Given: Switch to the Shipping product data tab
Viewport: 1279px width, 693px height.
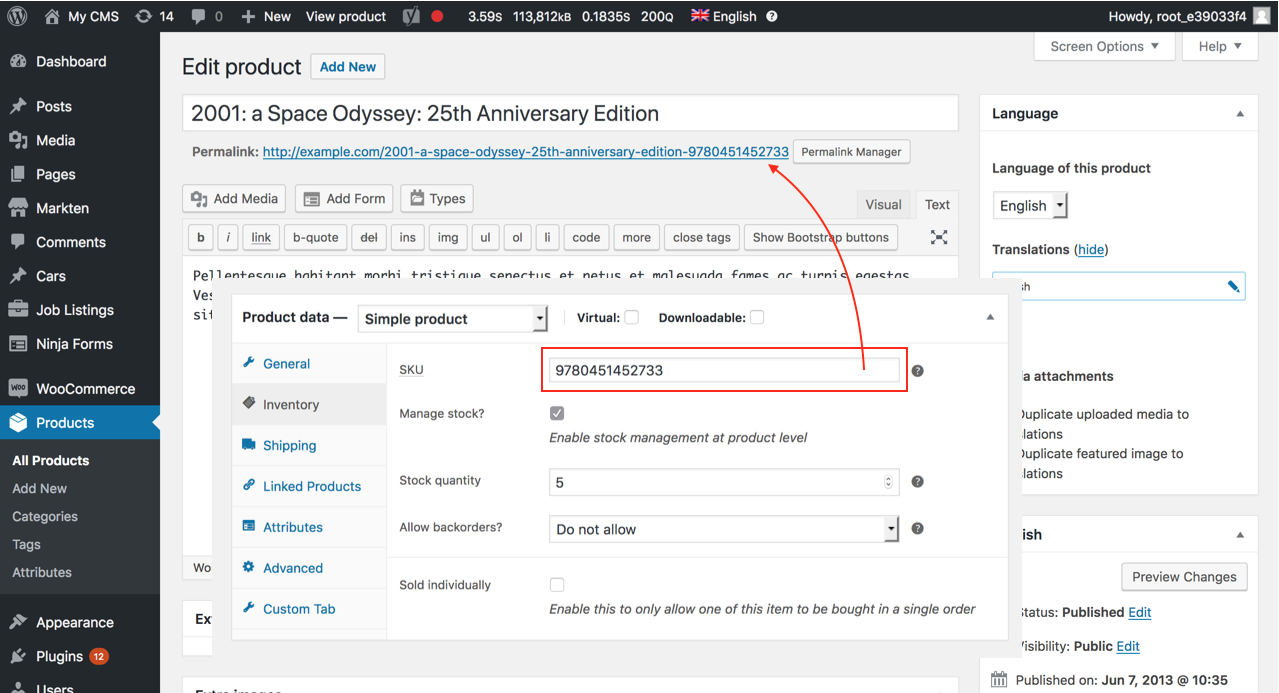Looking at the screenshot, I should 309,446.
